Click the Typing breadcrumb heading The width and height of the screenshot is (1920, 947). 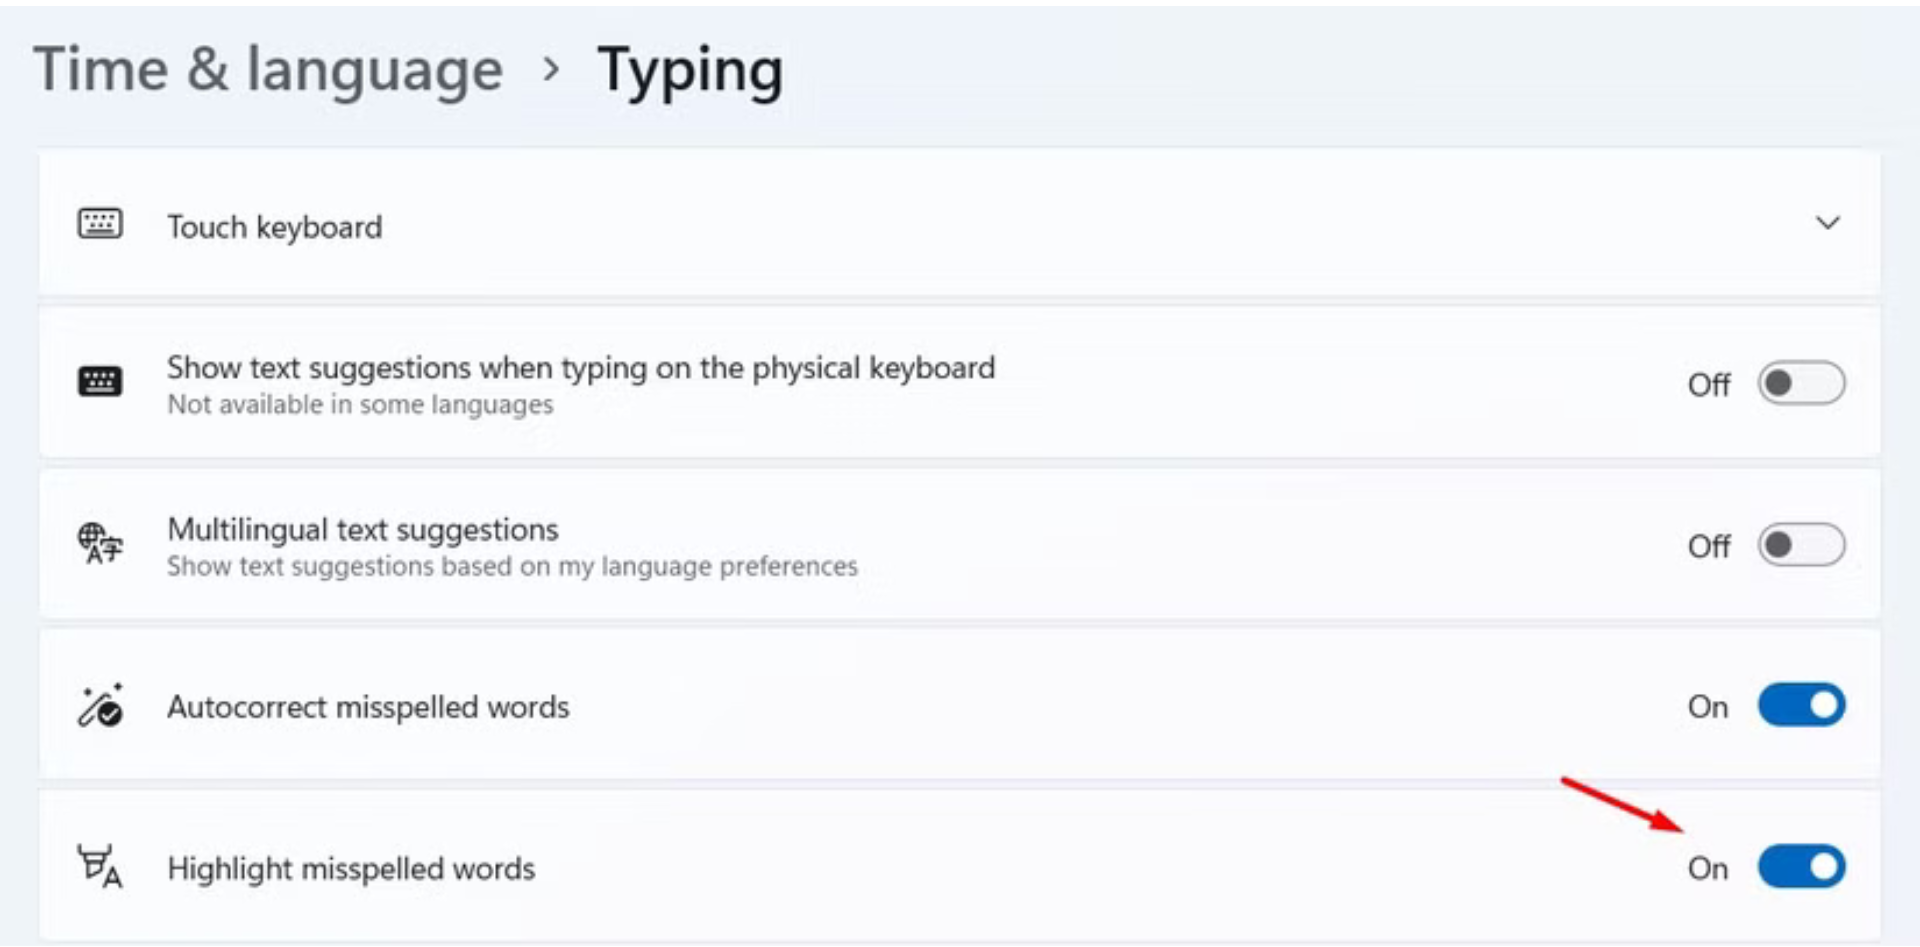coord(690,70)
